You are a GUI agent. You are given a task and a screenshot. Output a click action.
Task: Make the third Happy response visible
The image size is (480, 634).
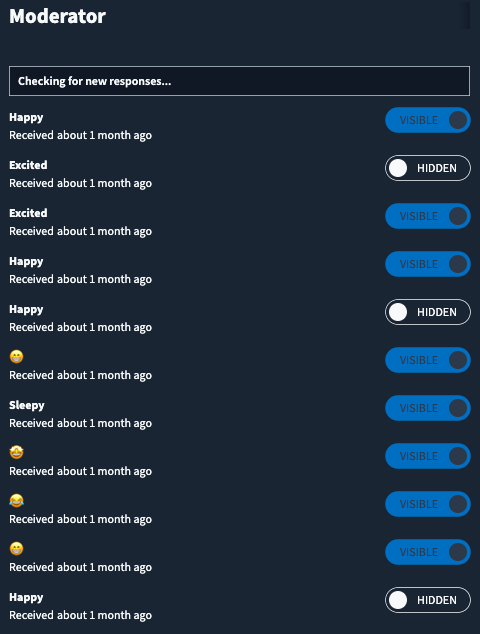tap(428, 312)
